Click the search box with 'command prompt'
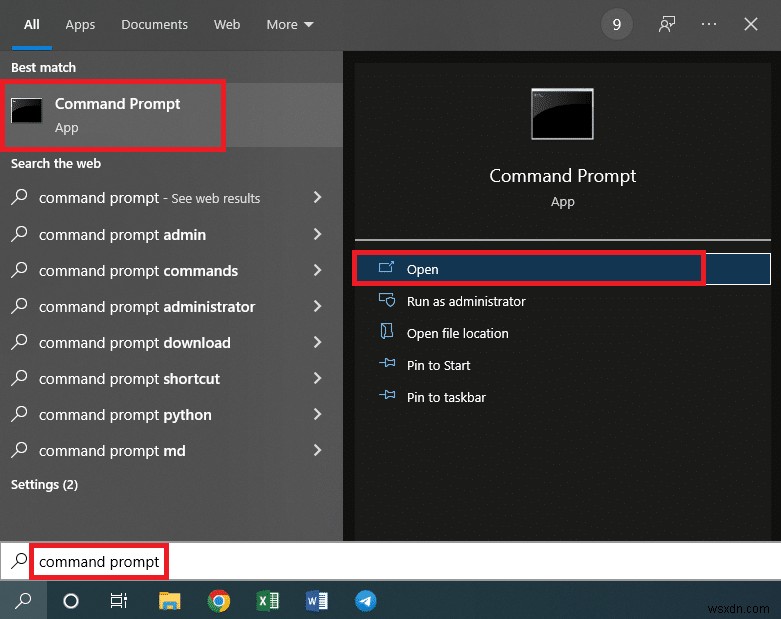 (x=99, y=562)
